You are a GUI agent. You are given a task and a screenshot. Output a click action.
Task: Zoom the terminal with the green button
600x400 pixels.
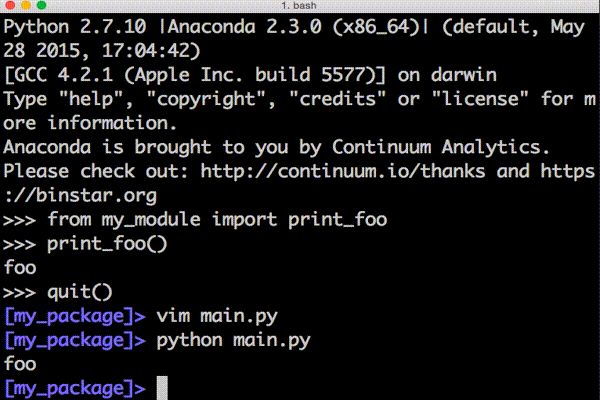41,5
